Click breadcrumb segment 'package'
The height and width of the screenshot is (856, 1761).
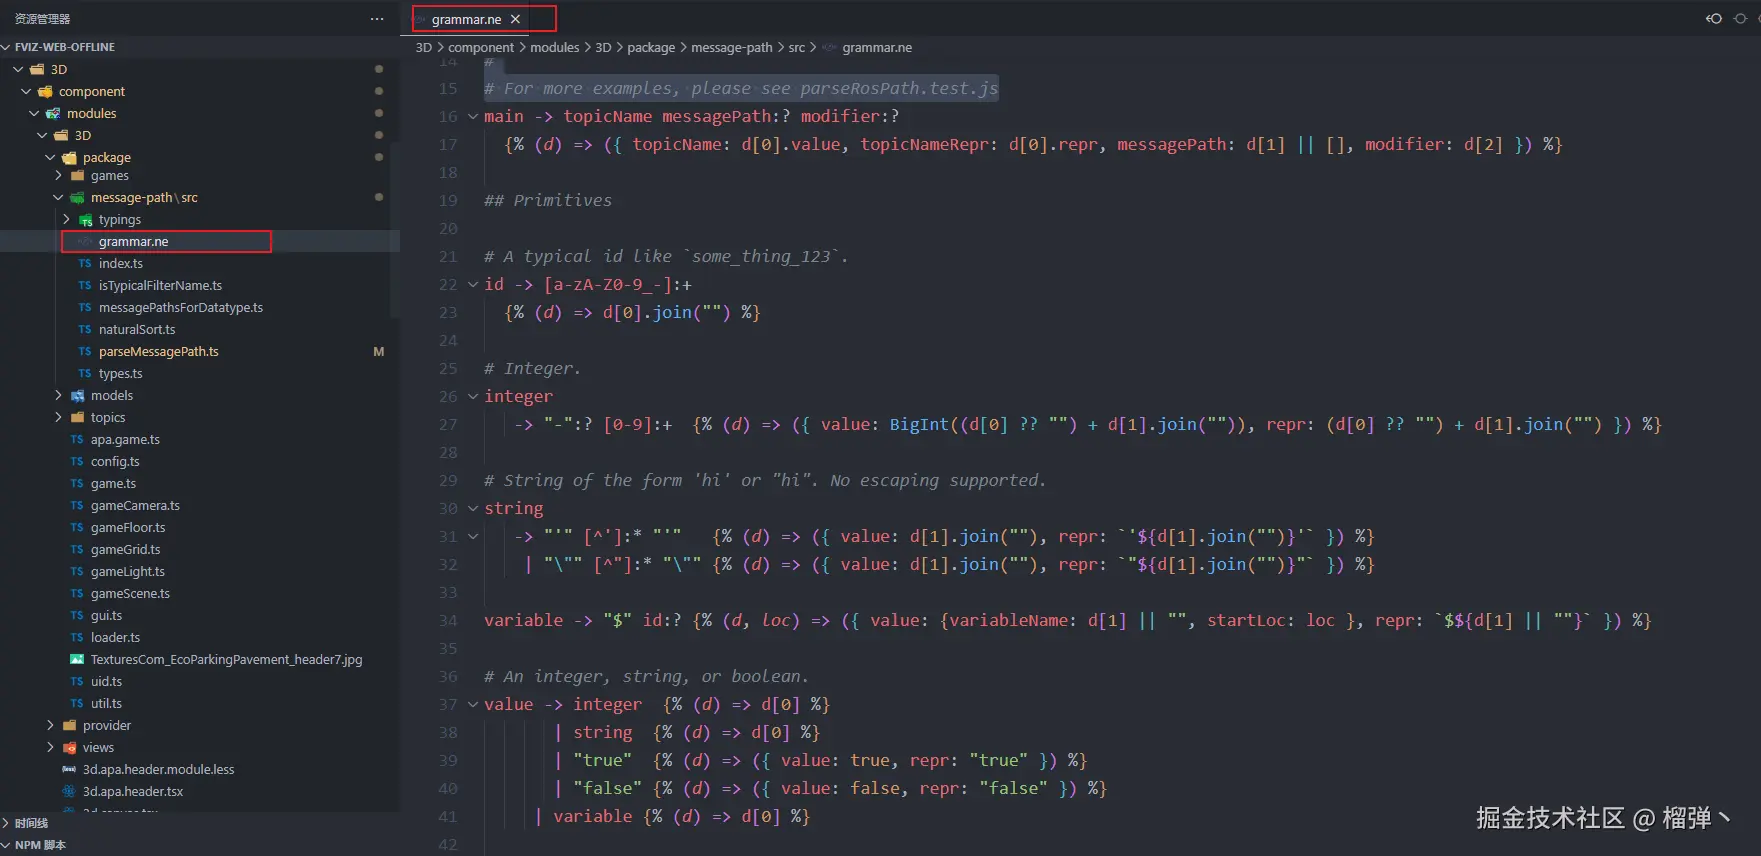click(651, 47)
